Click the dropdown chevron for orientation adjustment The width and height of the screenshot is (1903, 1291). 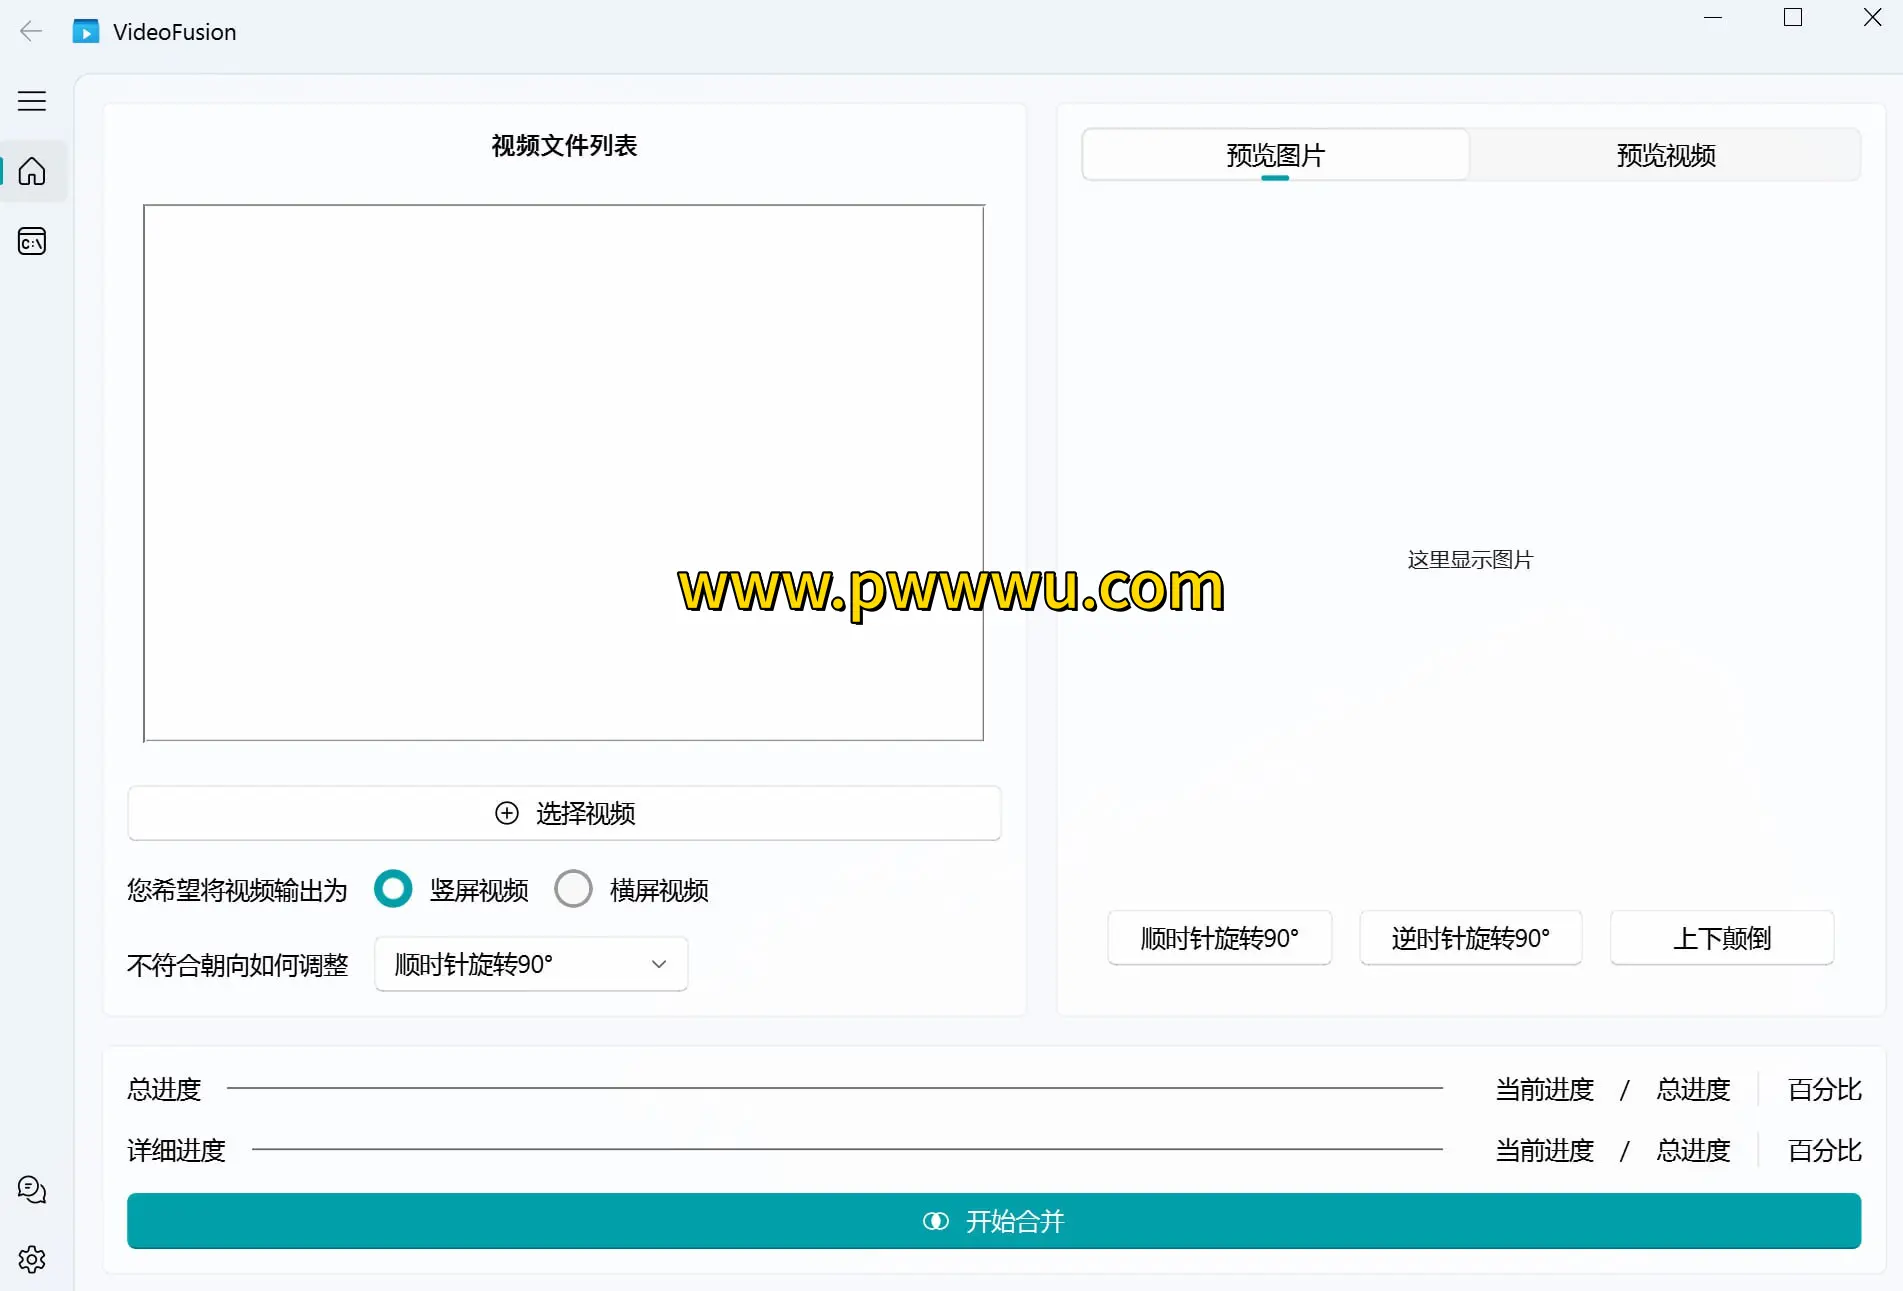659,964
